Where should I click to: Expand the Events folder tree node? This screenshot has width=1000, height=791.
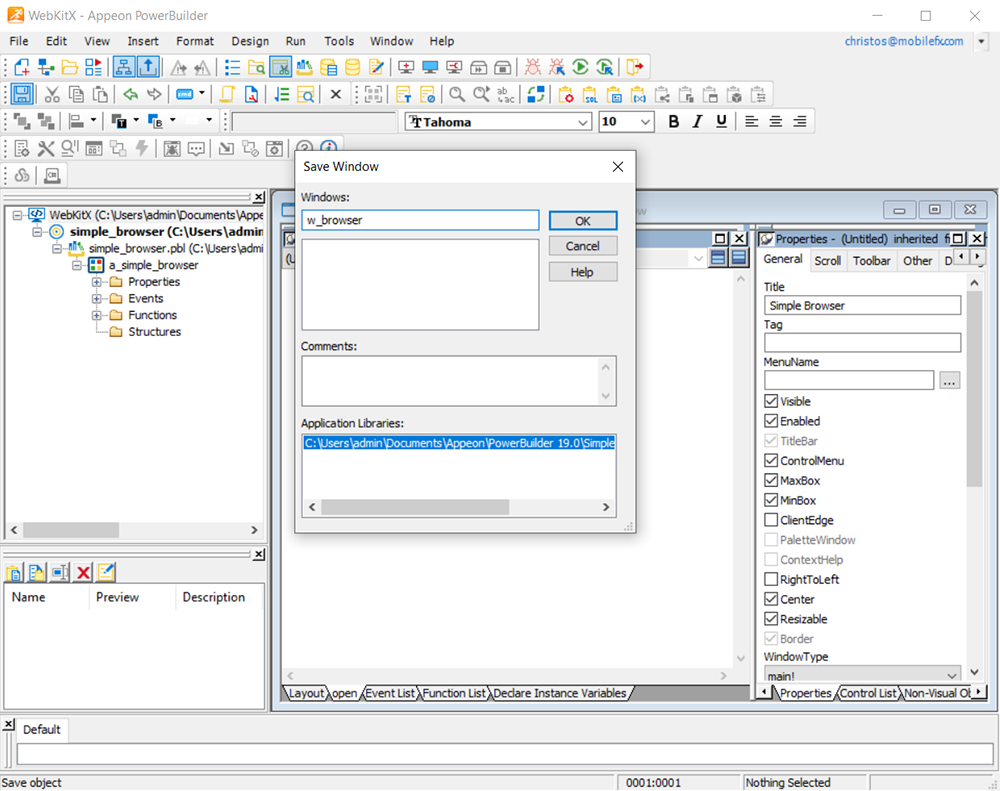96,299
